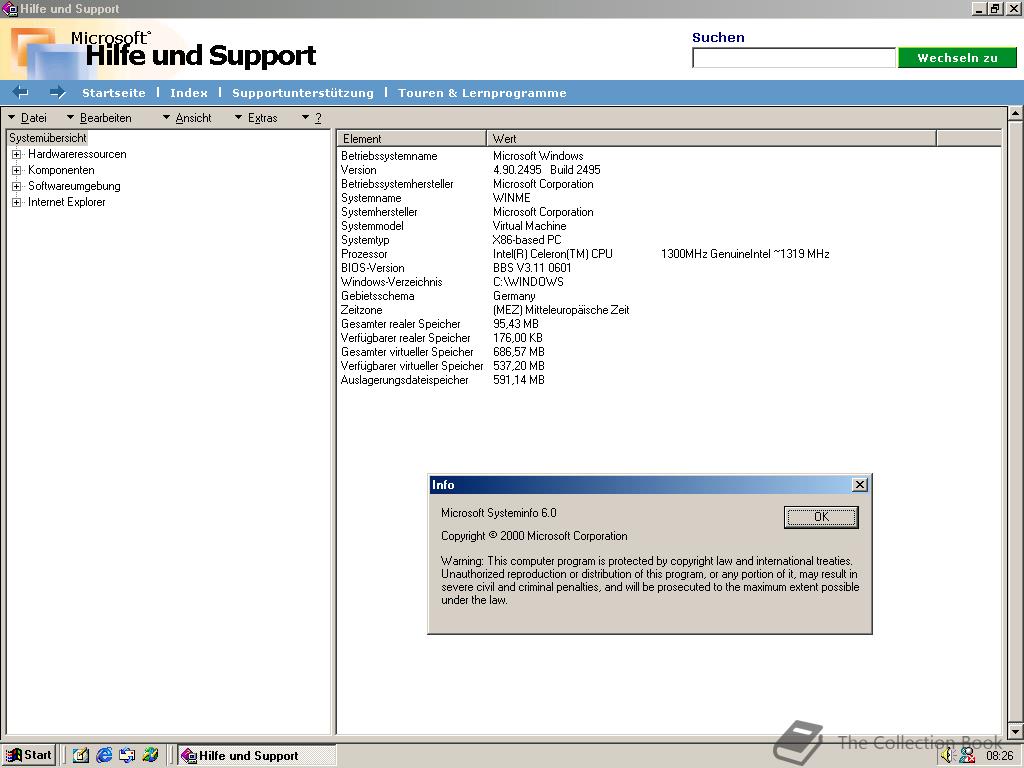1024x768 pixels.
Task: Expand the Internet Explorer node
Action: (x=16, y=202)
